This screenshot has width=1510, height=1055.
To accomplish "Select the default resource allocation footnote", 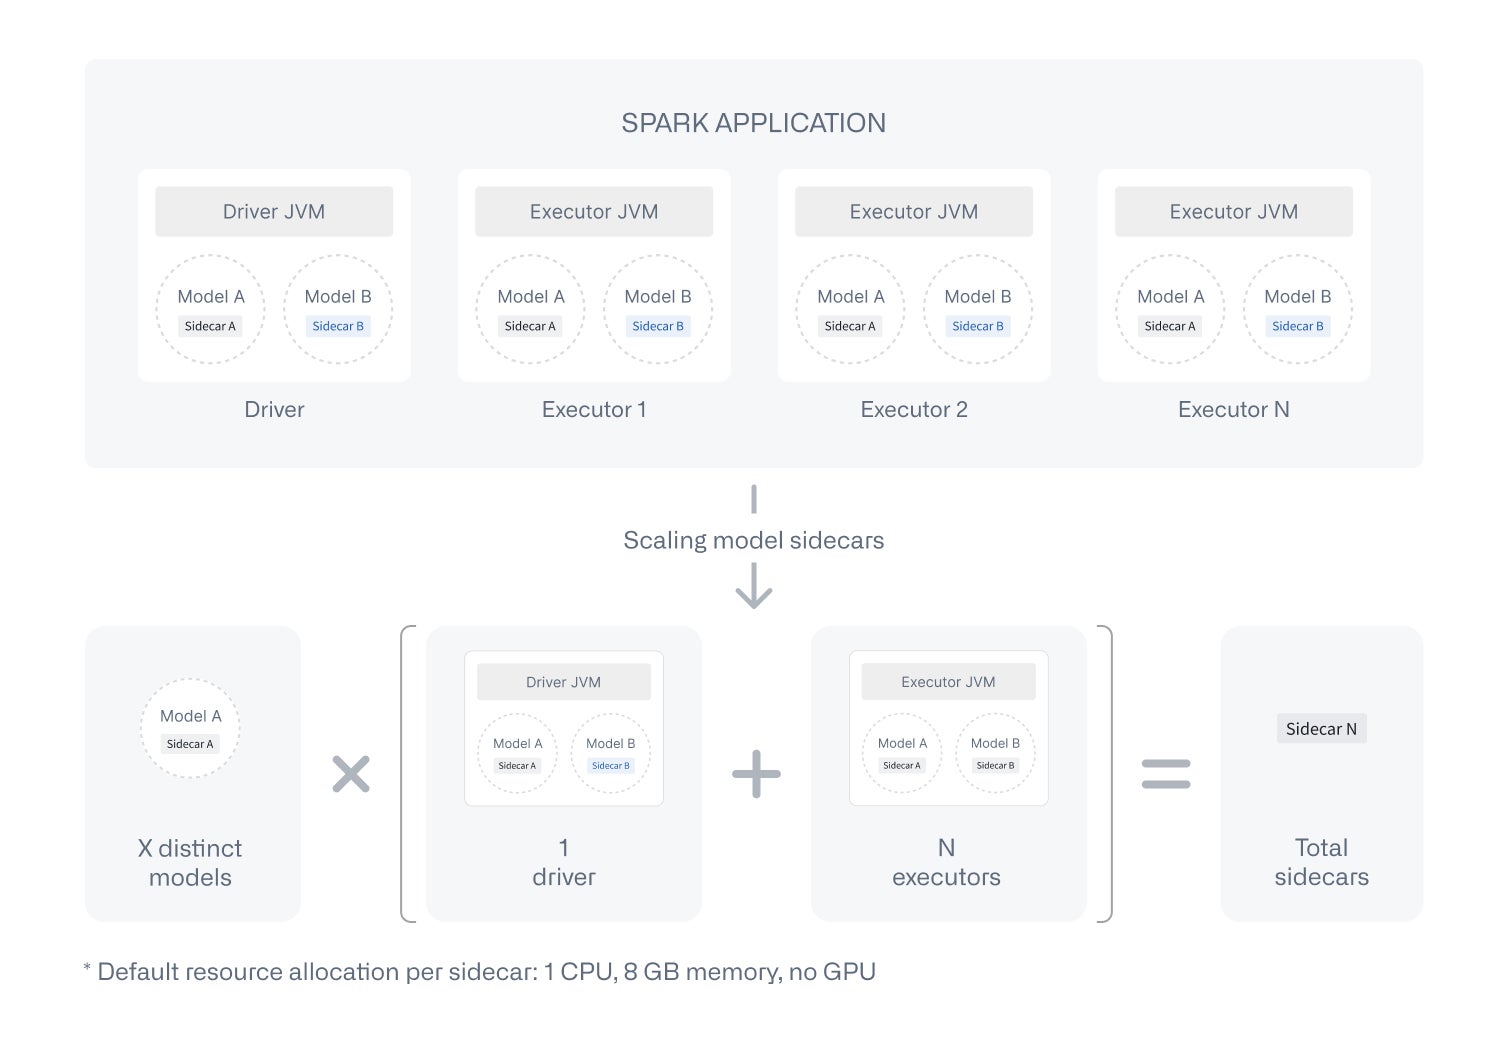I will pyautogui.click(x=480, y=972).
